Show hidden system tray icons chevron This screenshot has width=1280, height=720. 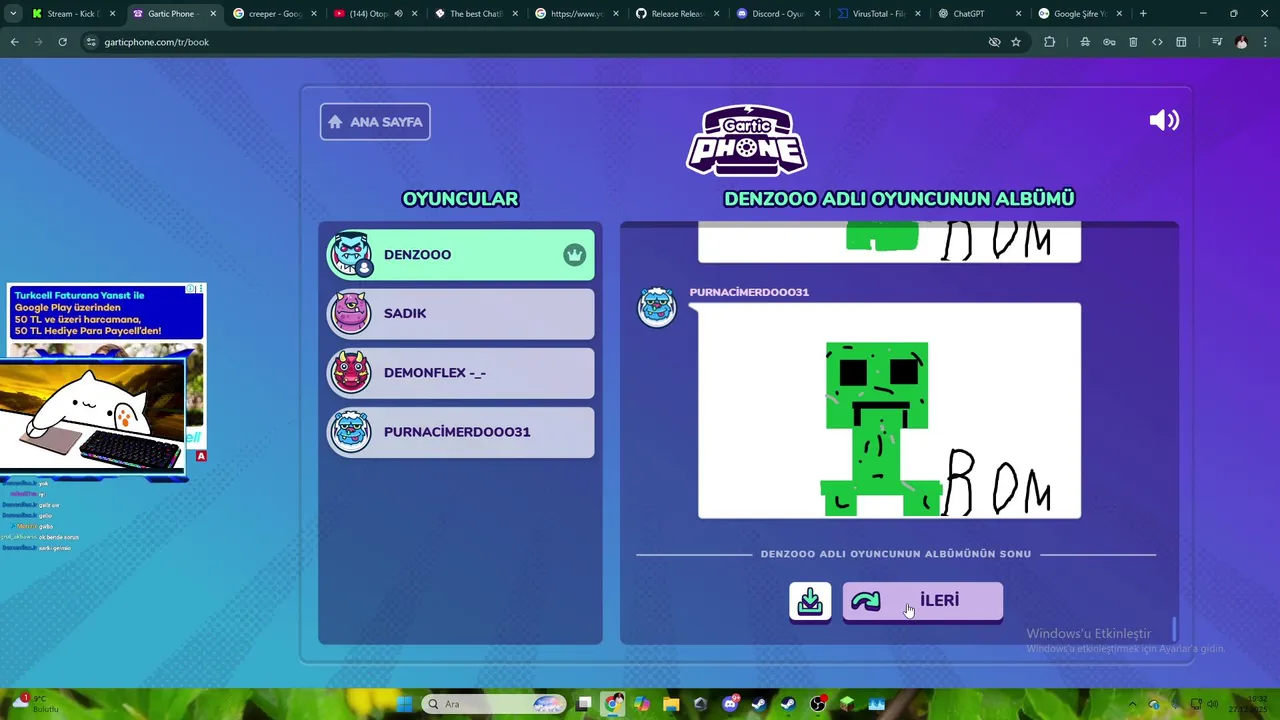[x=1132, y=704]
